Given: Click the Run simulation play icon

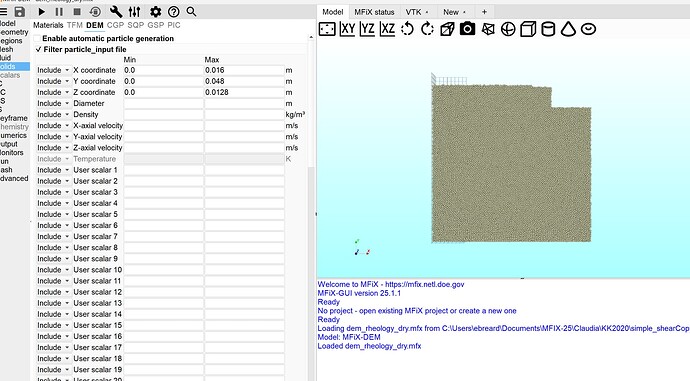Looking at the screenshot, I should tap(41, 12).
